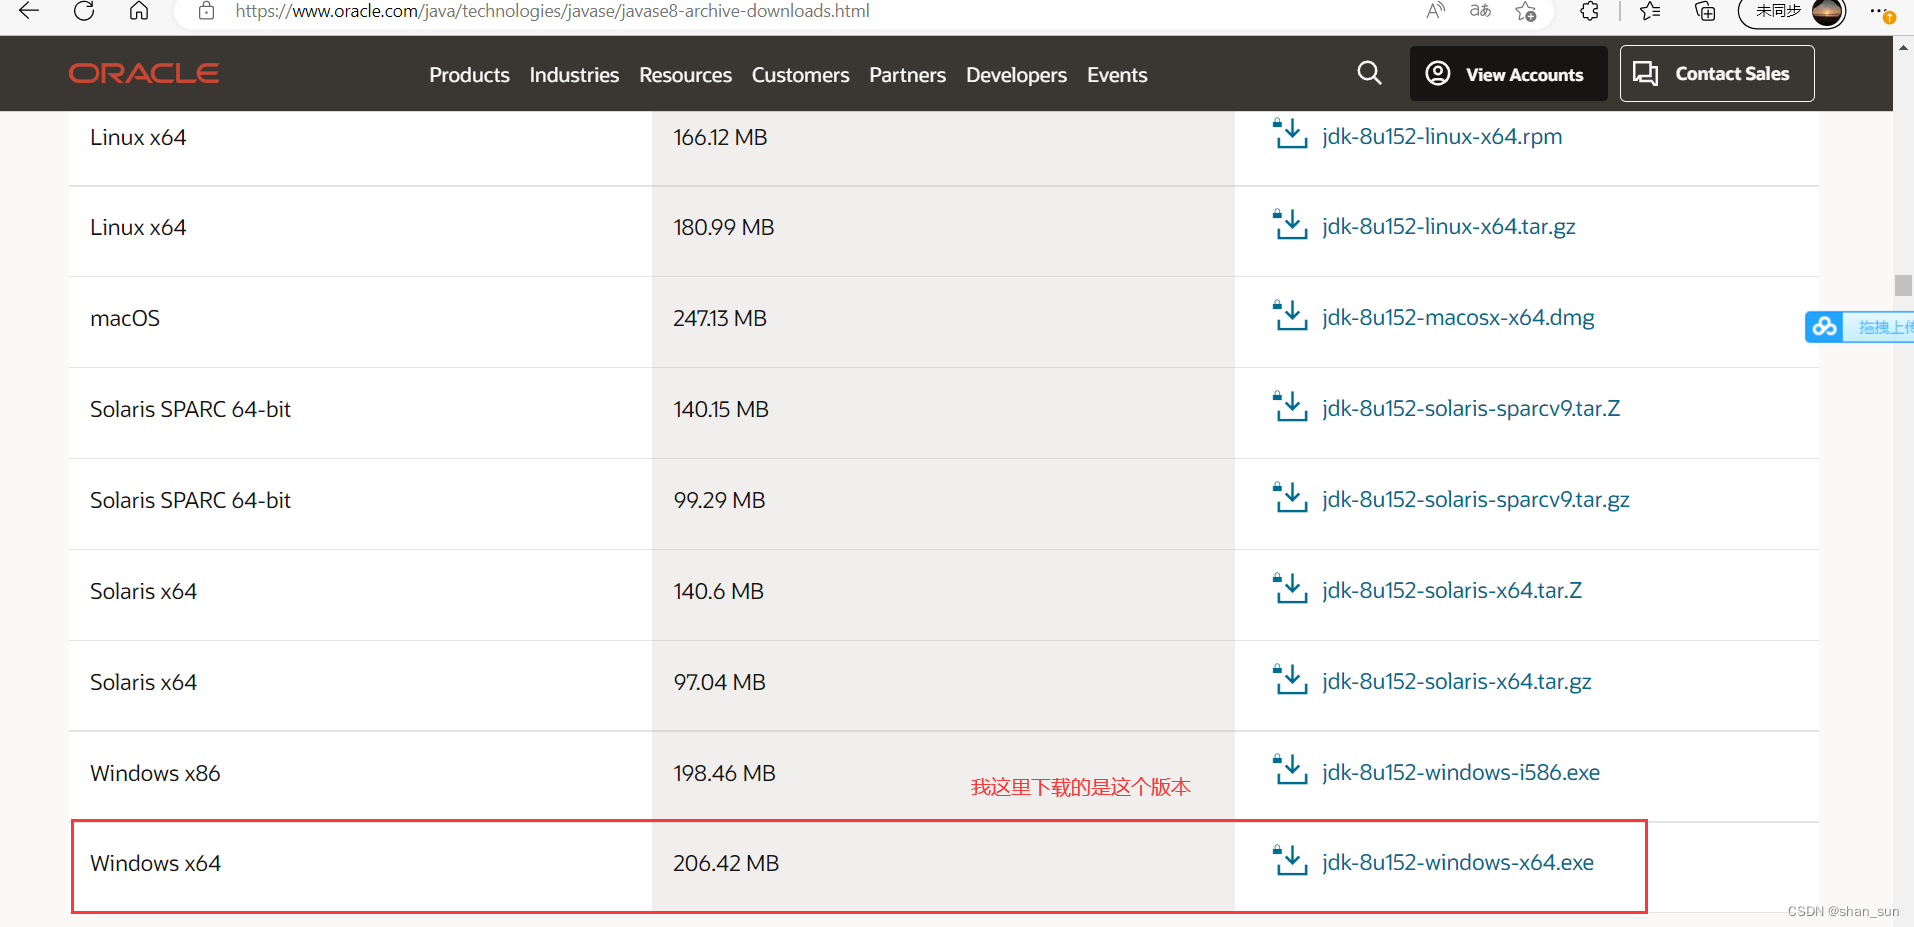Select the Windows x64 row label
Image resolution: width=1914 pixels, height=927 pixels.
click(x=155, y=863)
